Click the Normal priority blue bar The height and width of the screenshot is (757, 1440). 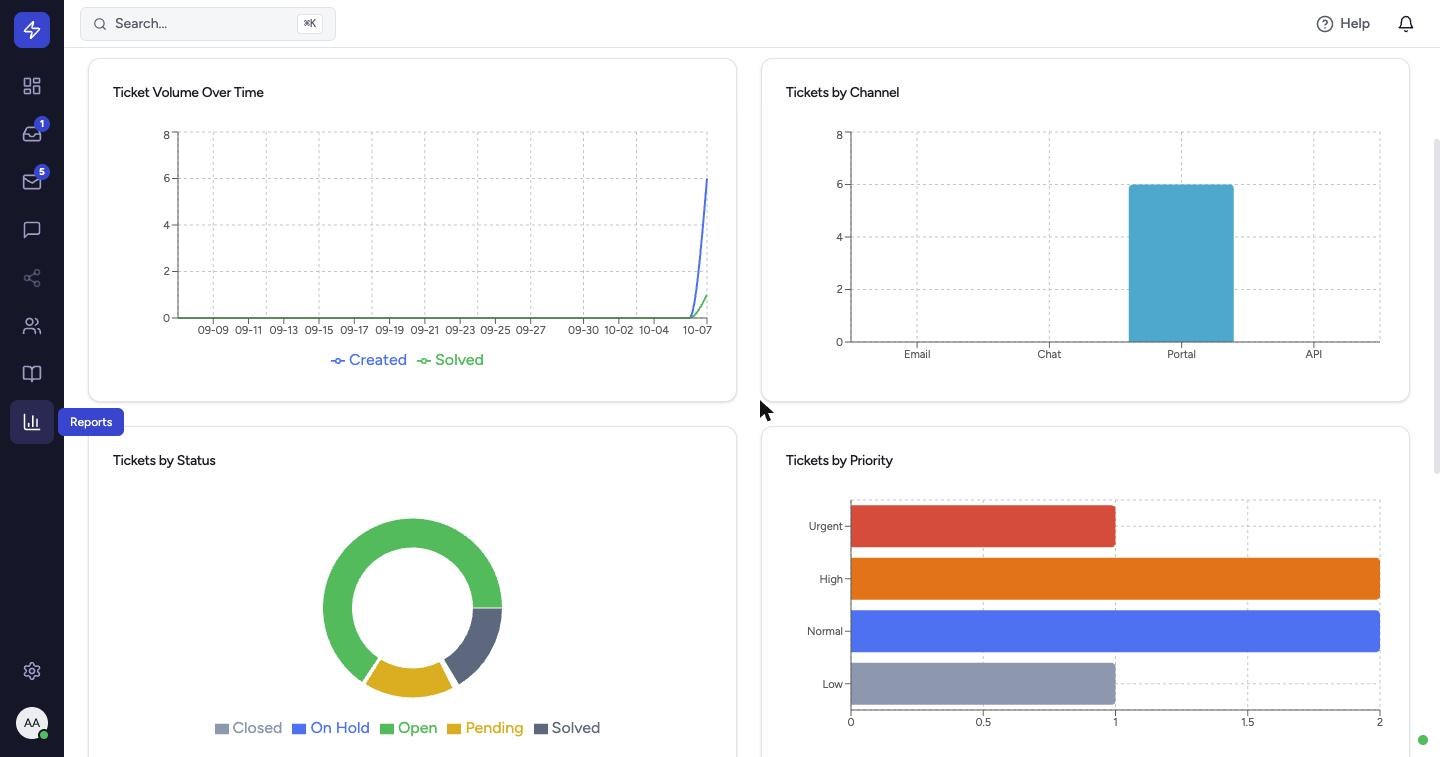pos(1115,631)
